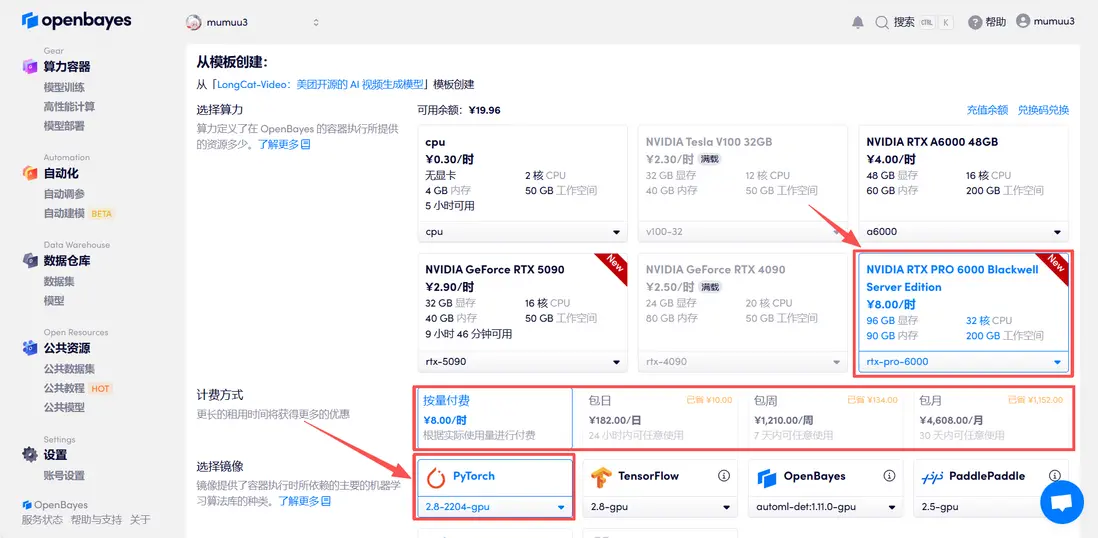
Task: Click the 充值余额 link
Action: pos(987,110)
